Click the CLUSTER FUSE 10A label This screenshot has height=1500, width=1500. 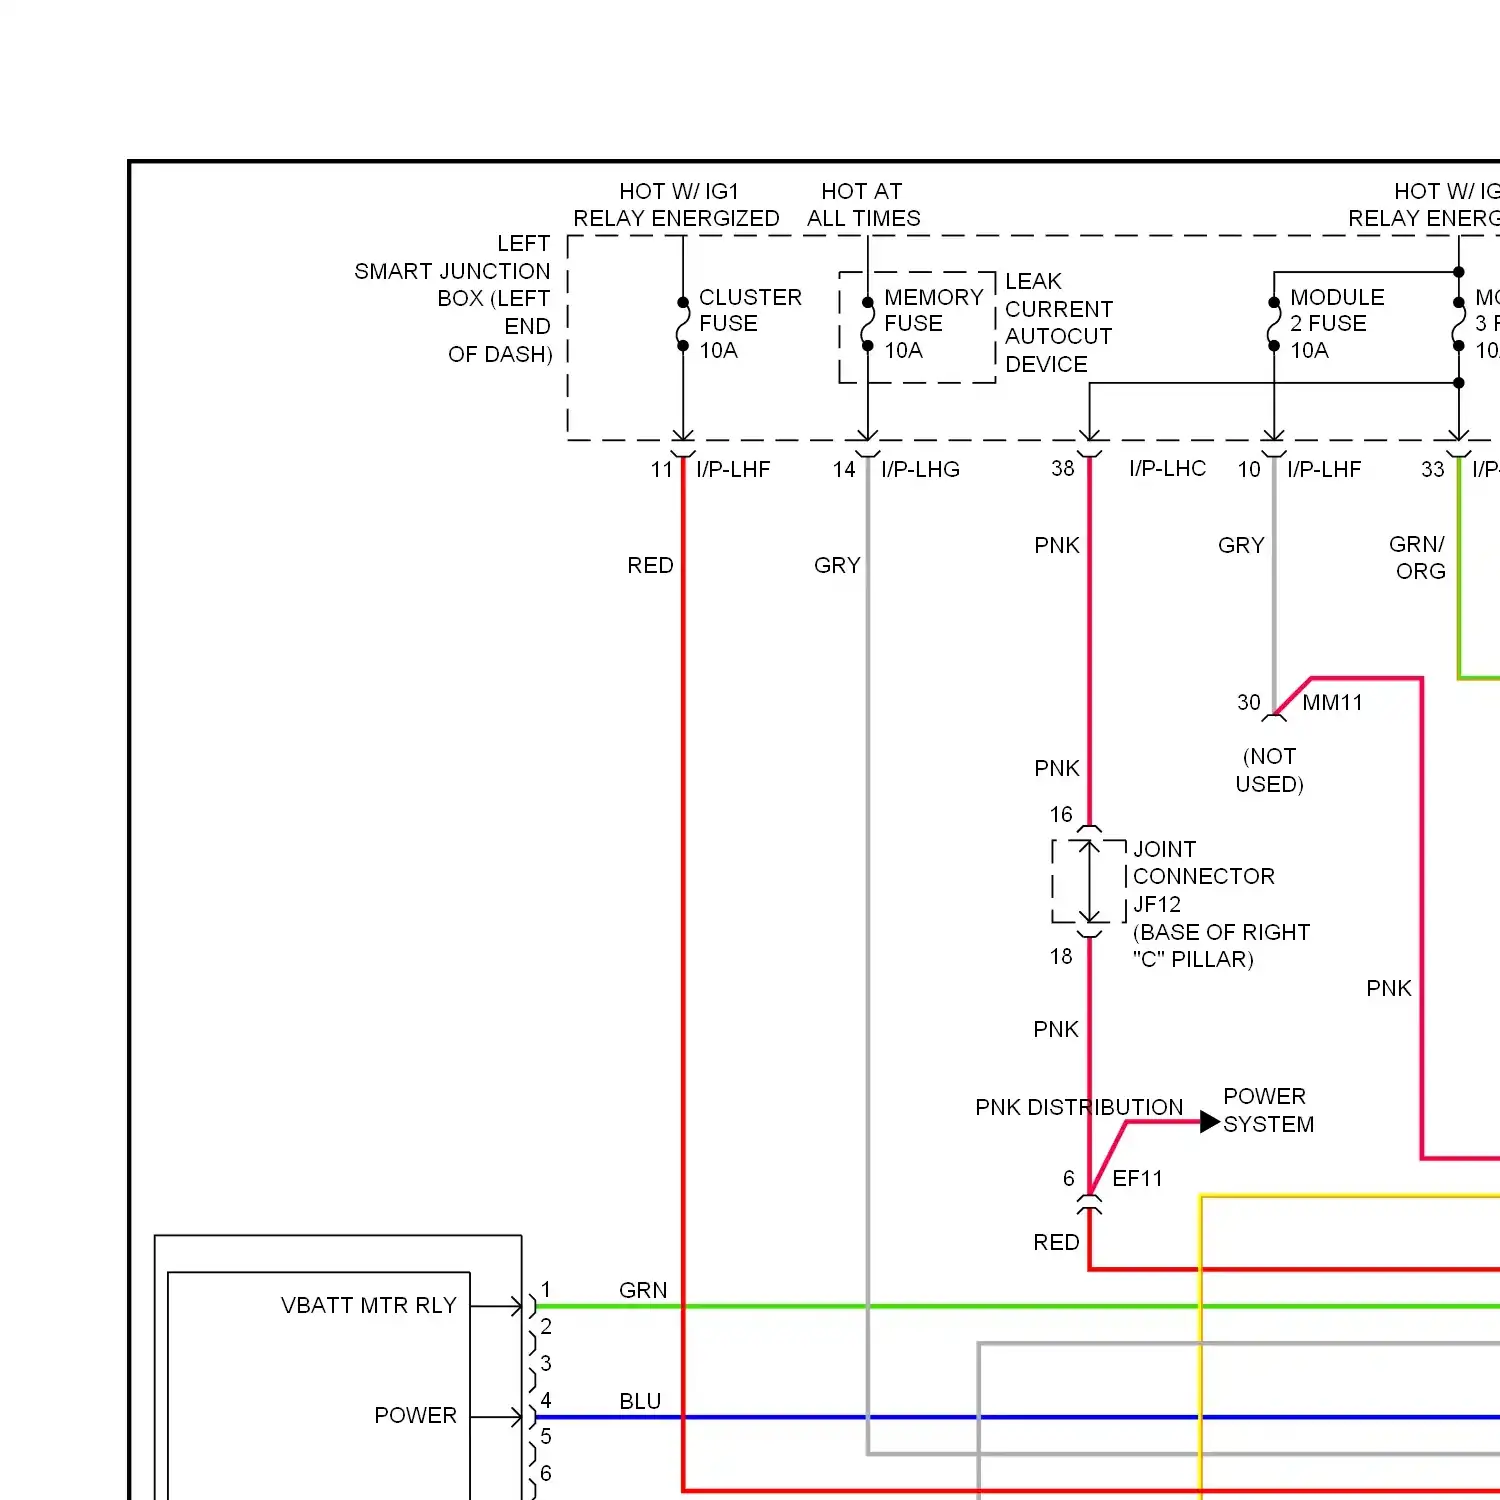coord(750,324)
